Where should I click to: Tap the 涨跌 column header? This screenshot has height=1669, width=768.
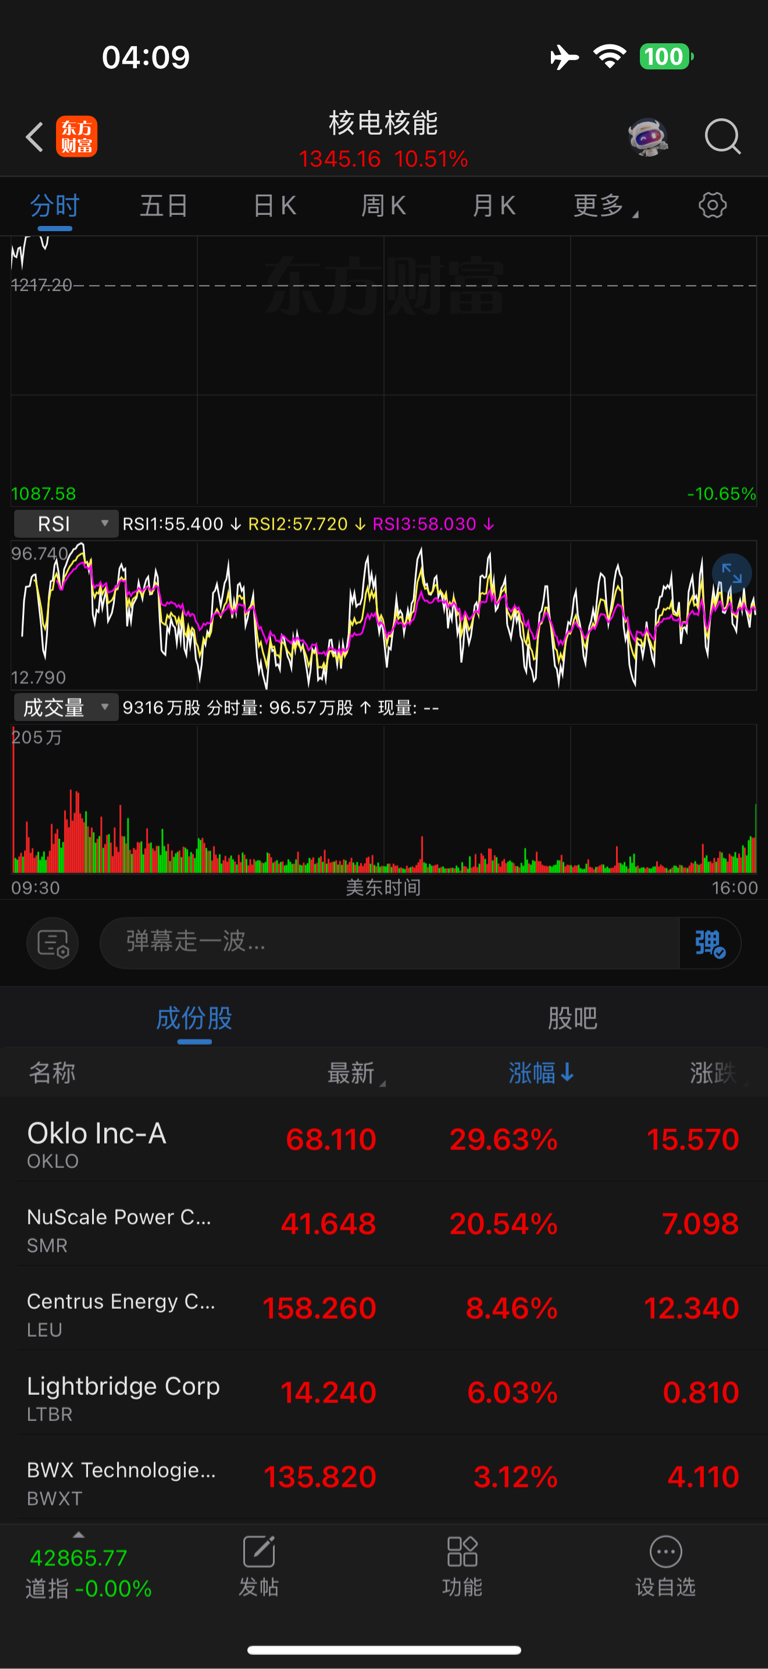coord(714,1073)
